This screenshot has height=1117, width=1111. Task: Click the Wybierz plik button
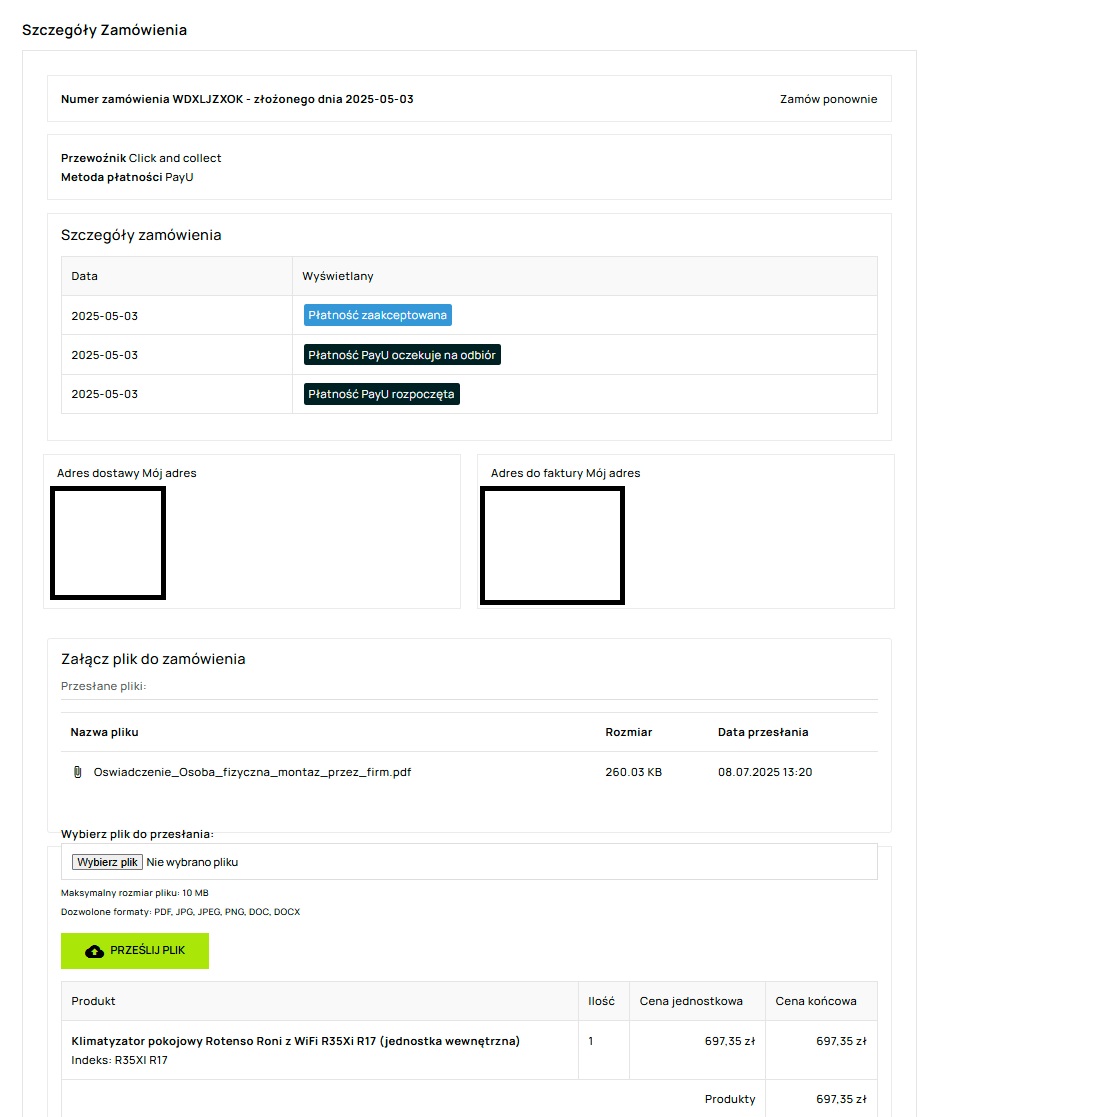click(108, 862)
